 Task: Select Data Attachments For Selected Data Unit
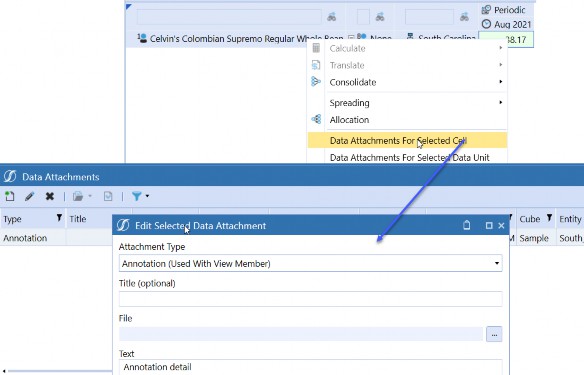point(407,157)
